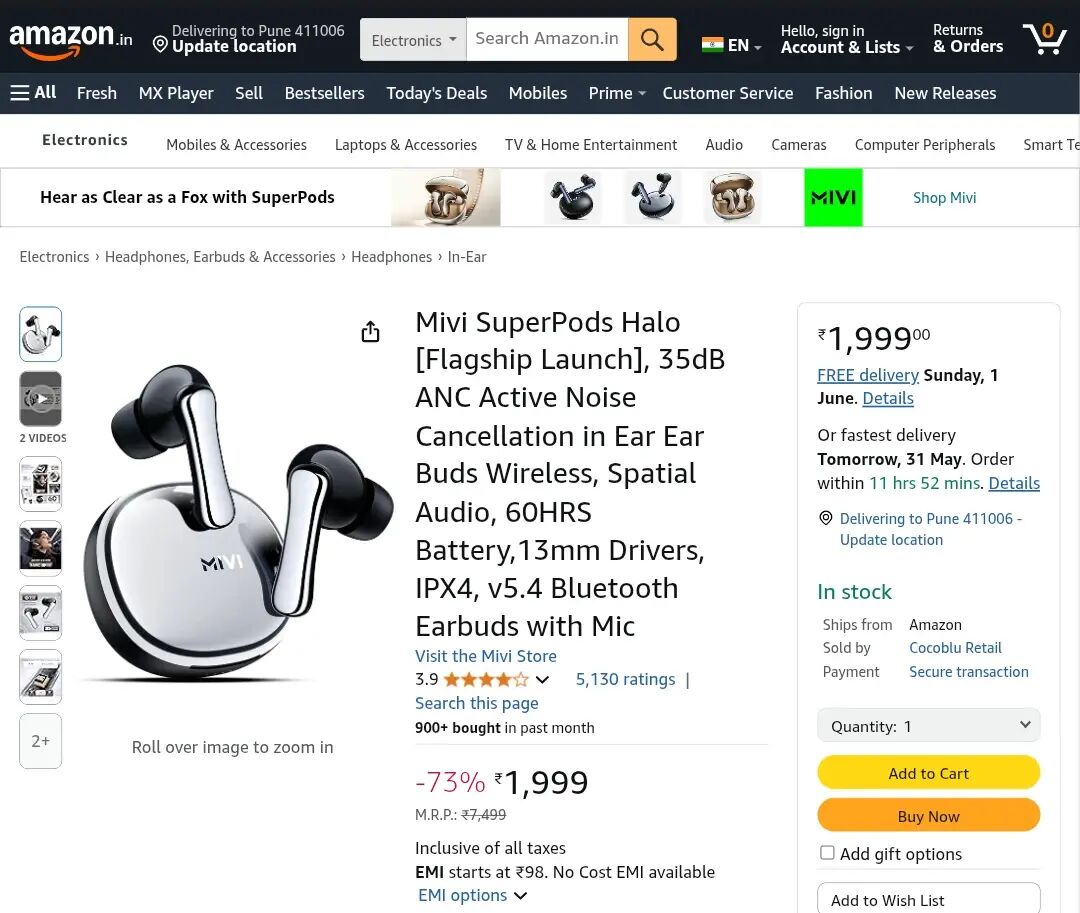The height and width of the screenshot is (913, 1080).
Task: Click the share icon above product image
Action: [x=370, y=332]
